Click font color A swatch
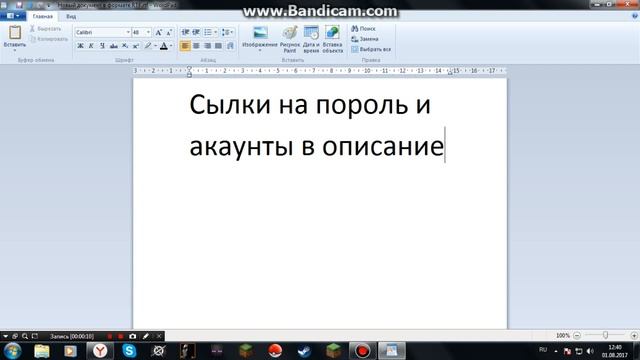Screen dimensions: 640x360 [x=164, y=46]
